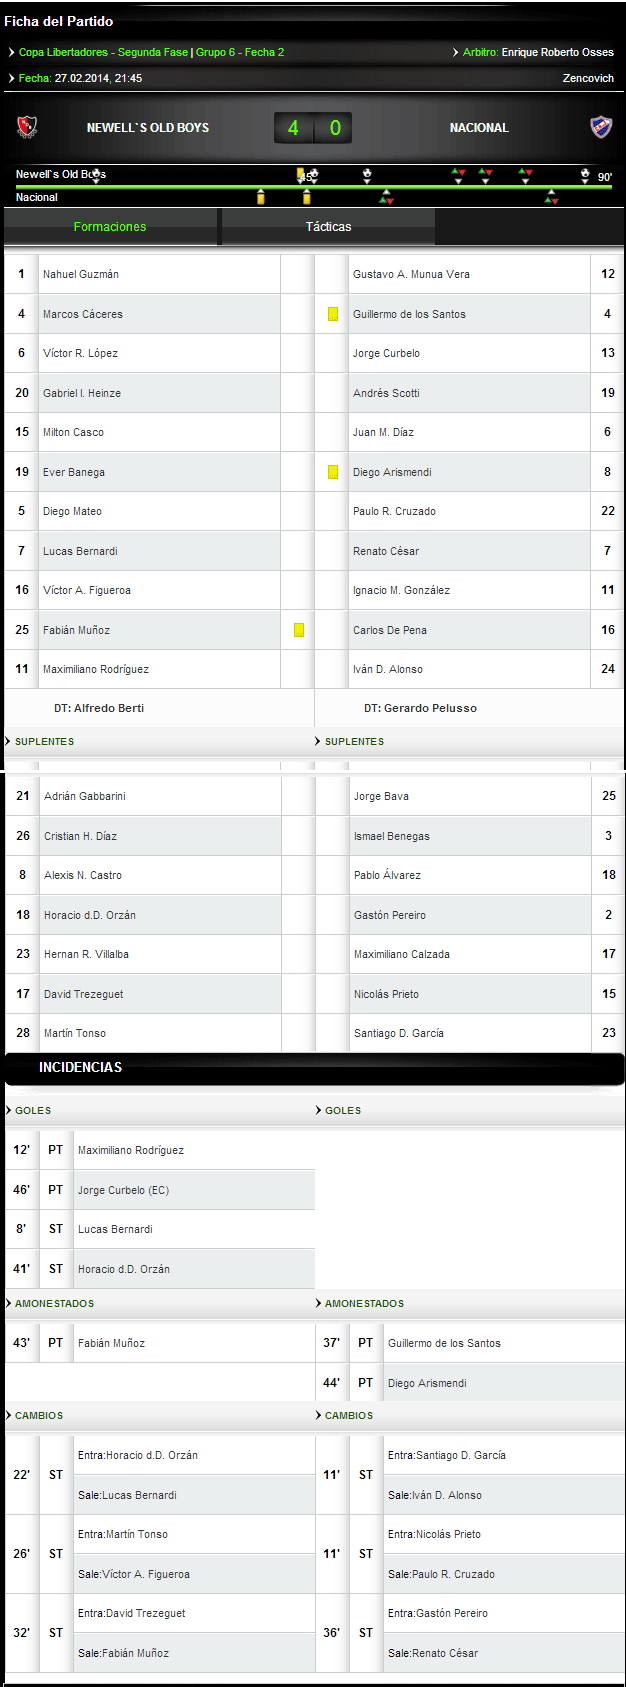Click first yellow card on Nacional timeline row
Image resolution: width=626 pixels, height=1687 pixels.
pyautogui.click(x=261, y=197)
